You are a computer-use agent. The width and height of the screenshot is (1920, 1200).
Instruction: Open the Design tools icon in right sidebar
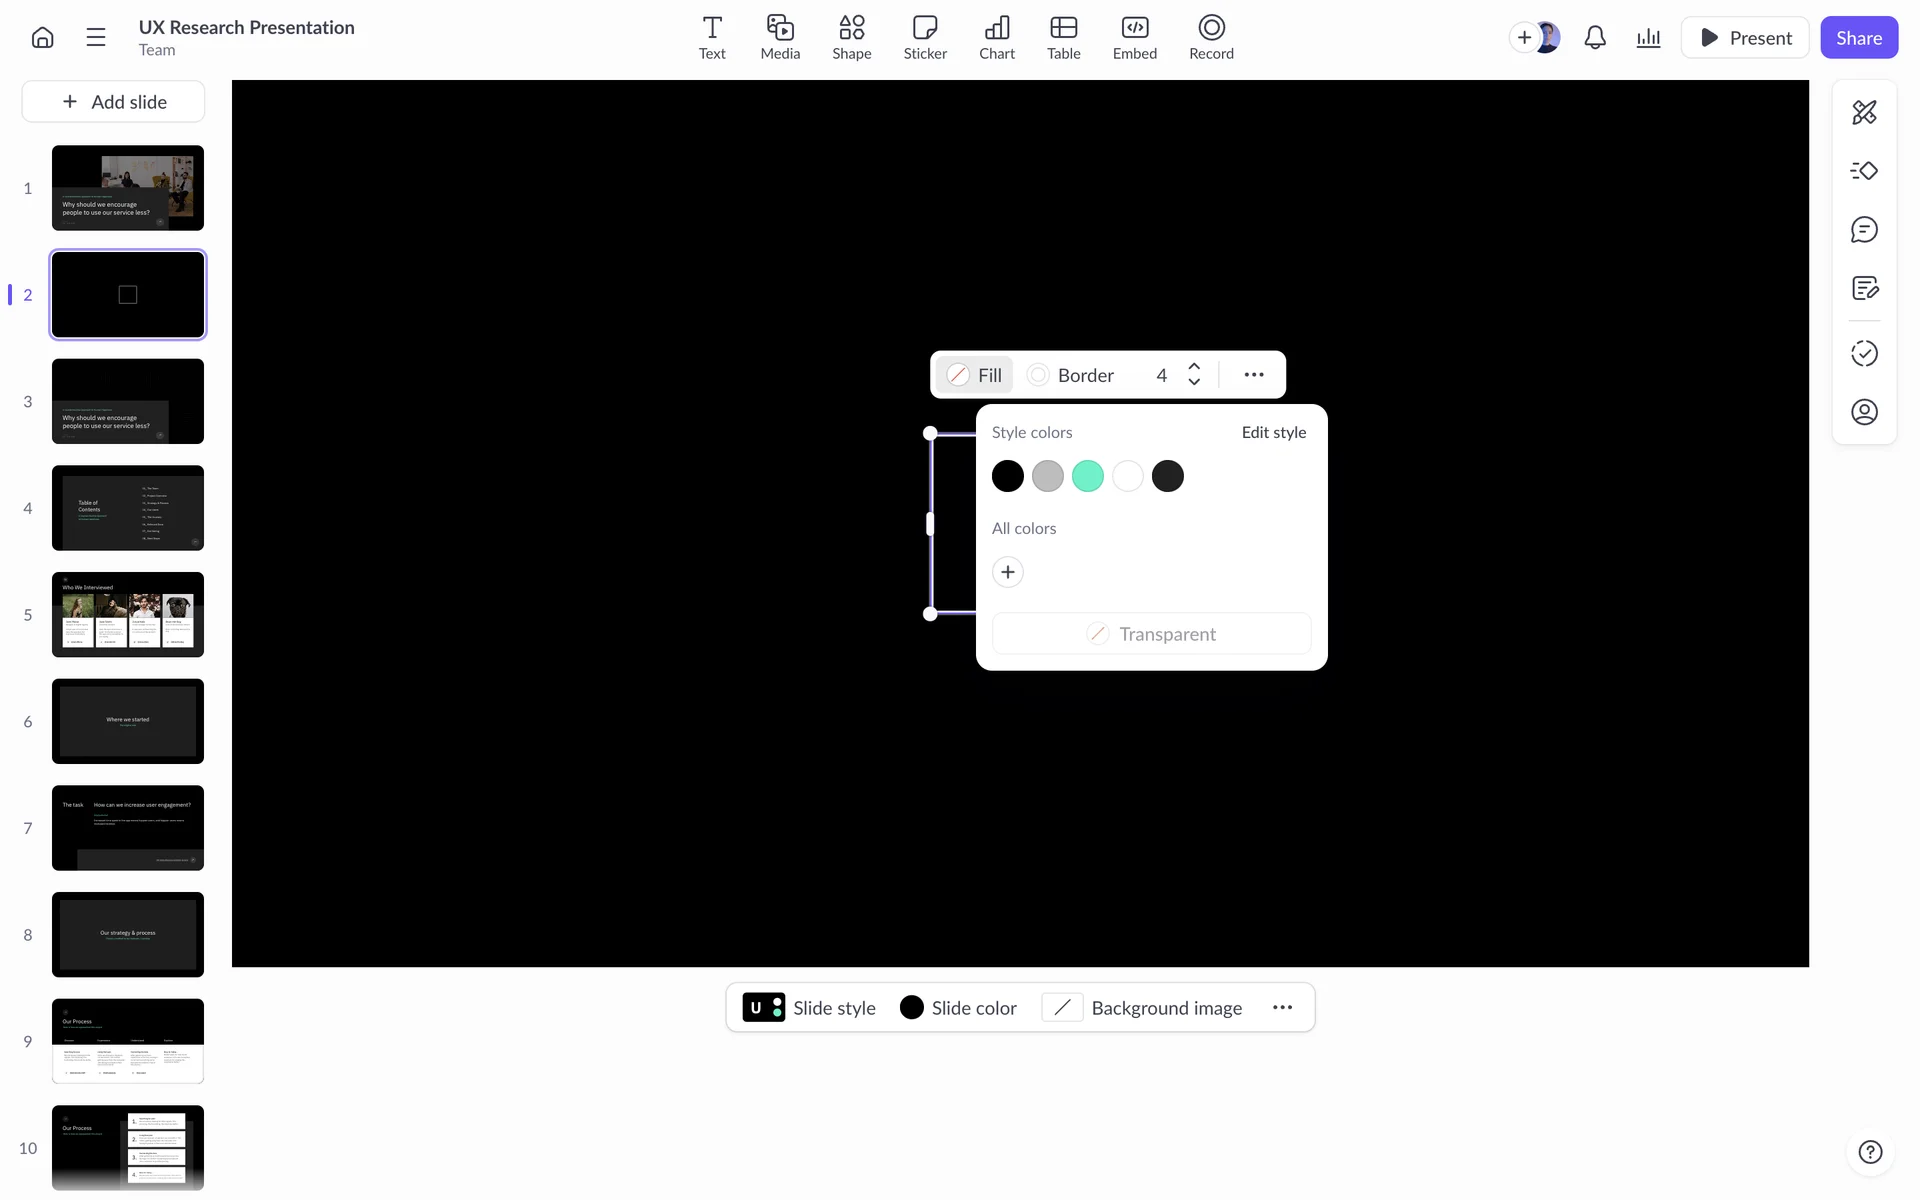coord(1864,112)
